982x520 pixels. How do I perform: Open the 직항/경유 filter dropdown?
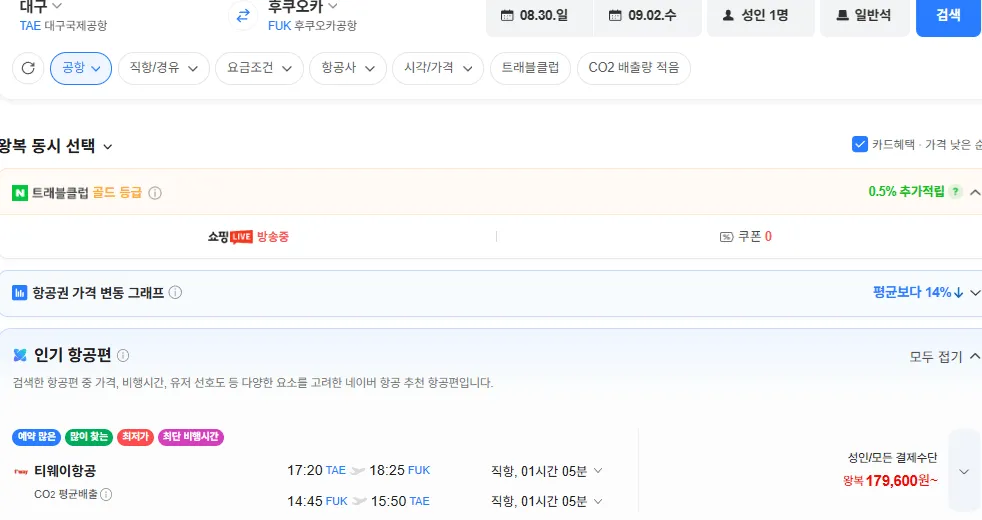(163, 68)
